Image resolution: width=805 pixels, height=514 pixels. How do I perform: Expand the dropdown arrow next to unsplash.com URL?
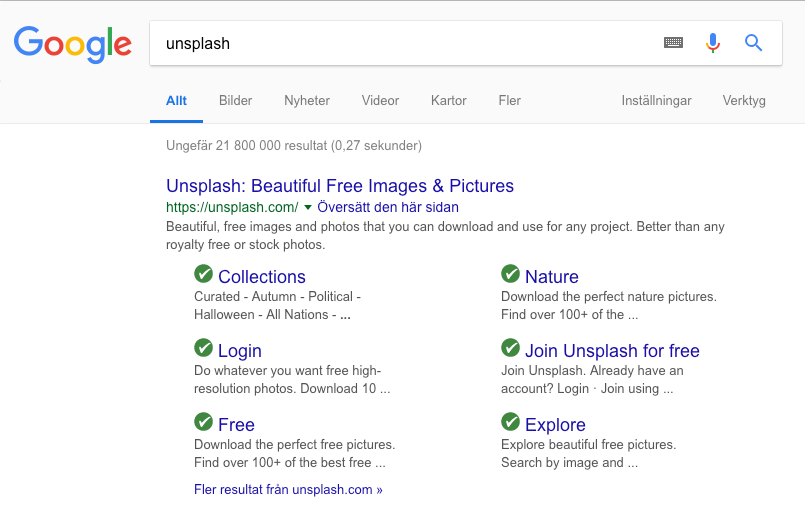pyautogui.click(x=308, y=207)
